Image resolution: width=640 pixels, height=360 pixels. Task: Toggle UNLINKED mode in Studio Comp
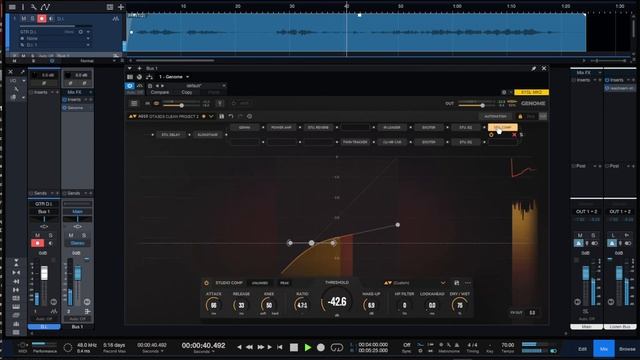click(260, 283)
